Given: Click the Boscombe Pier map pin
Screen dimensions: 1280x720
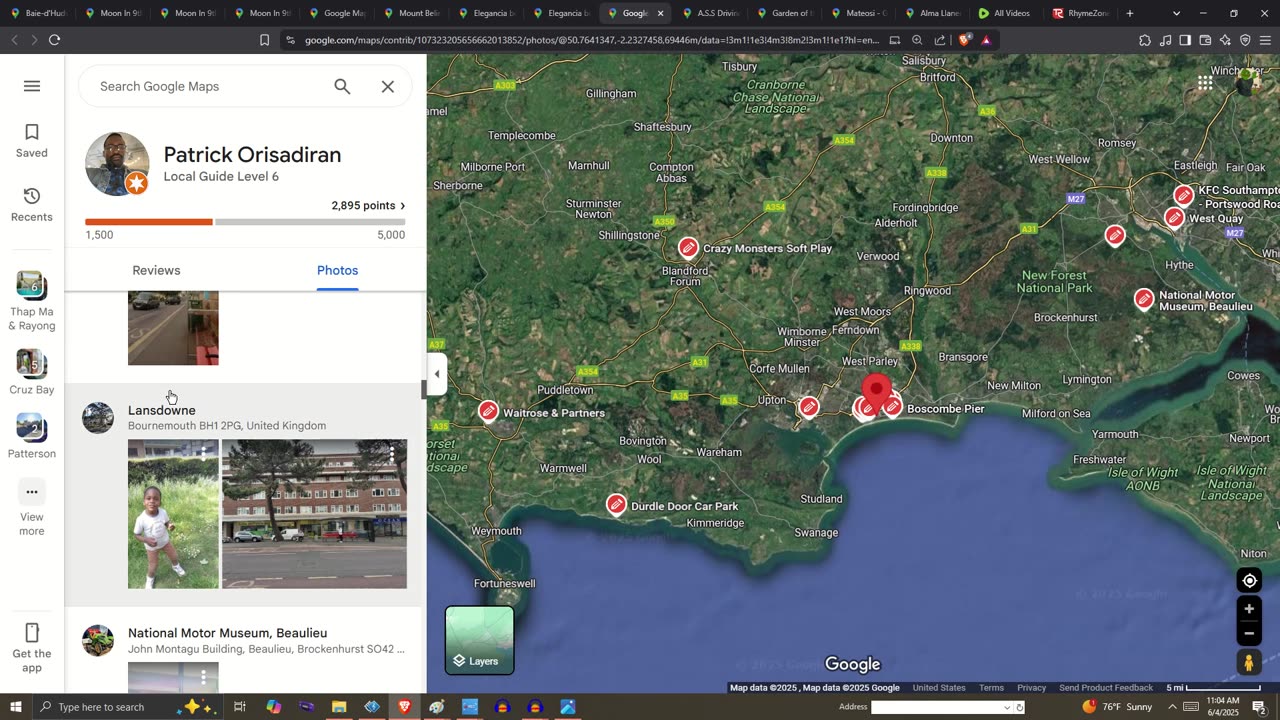Looking at the screenshot, I should pos(892,408).
